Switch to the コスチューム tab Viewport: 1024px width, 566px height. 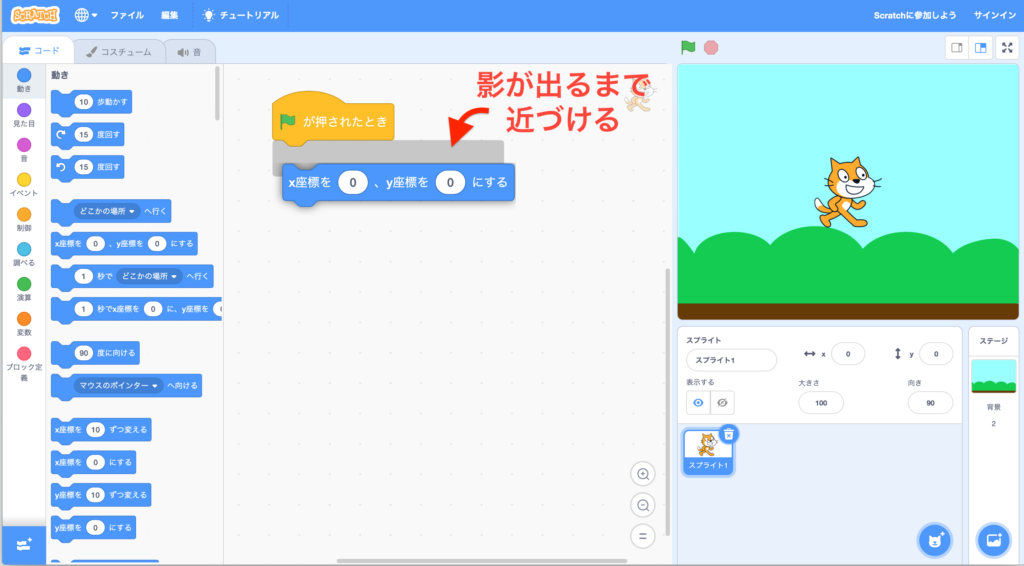coord(118,52)
